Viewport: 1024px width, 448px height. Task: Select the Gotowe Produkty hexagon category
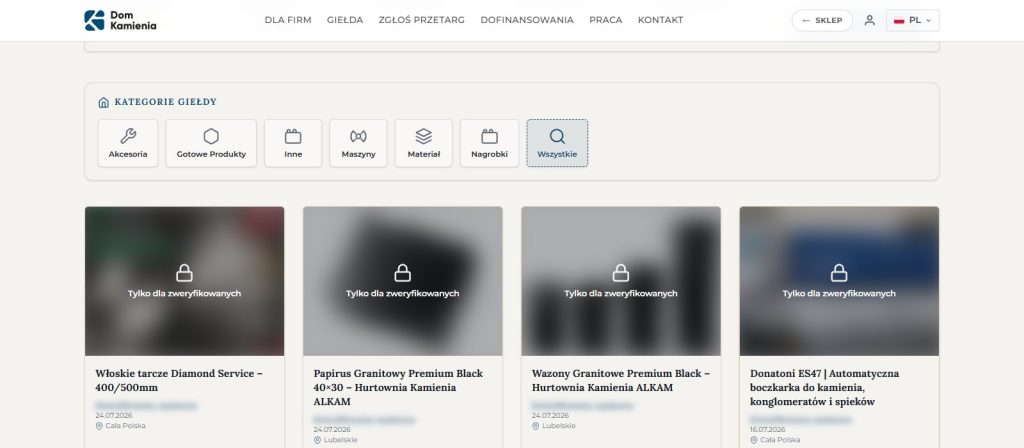211,143
